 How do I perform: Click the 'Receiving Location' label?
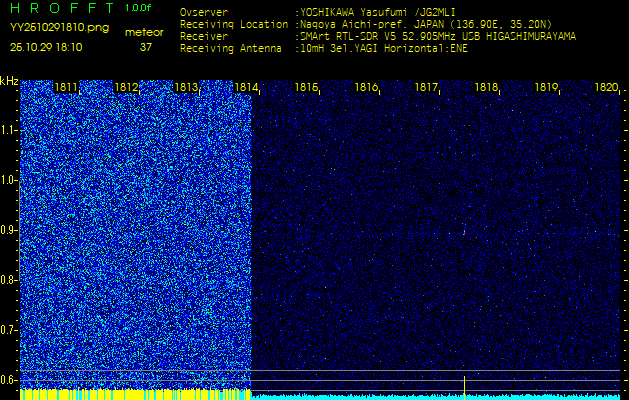[x=234, y=24]
